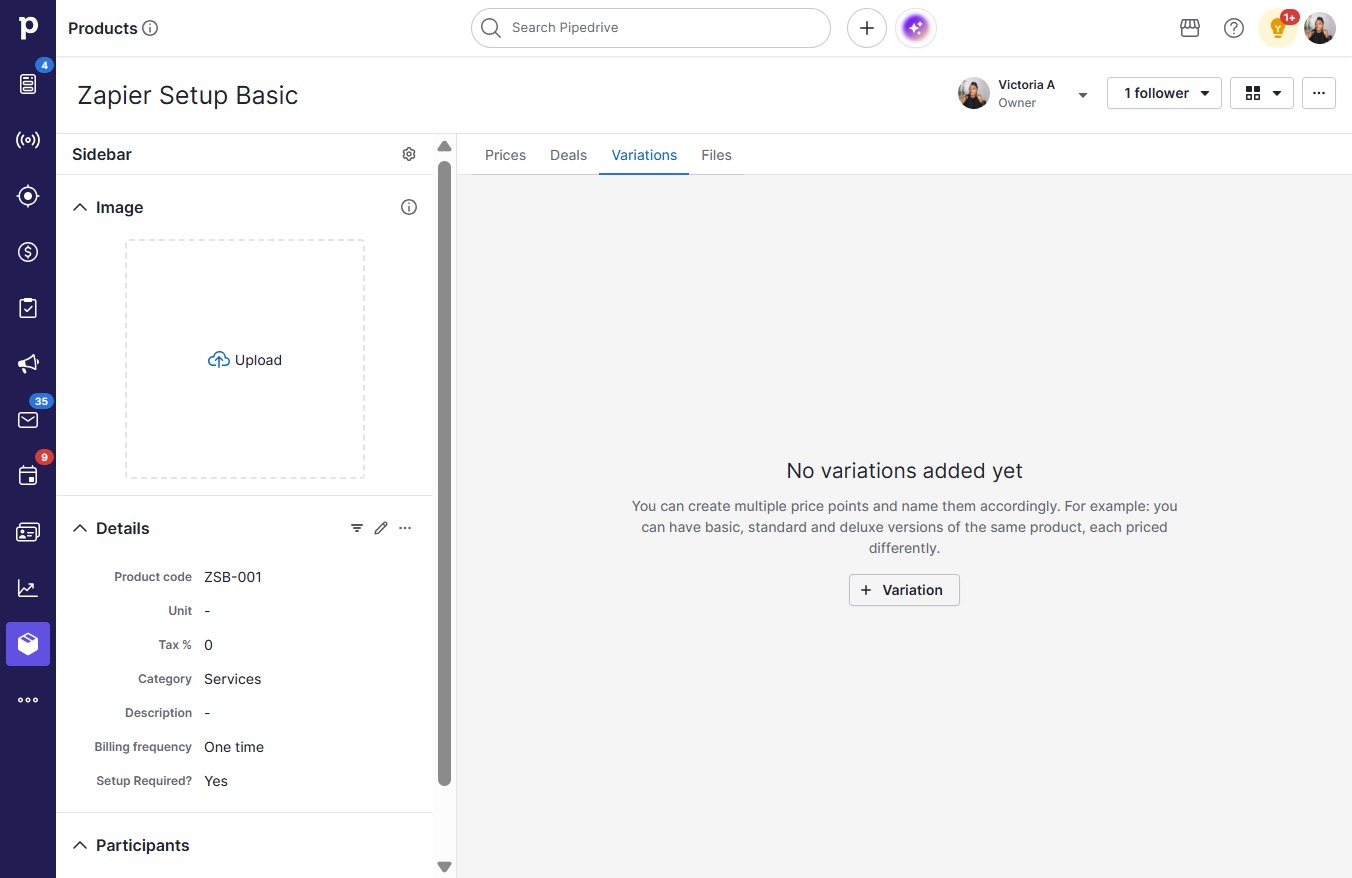The height and width of the screenshot is (878, 1352).
Task: Click the quick add plus button
Action: (867, 28)
